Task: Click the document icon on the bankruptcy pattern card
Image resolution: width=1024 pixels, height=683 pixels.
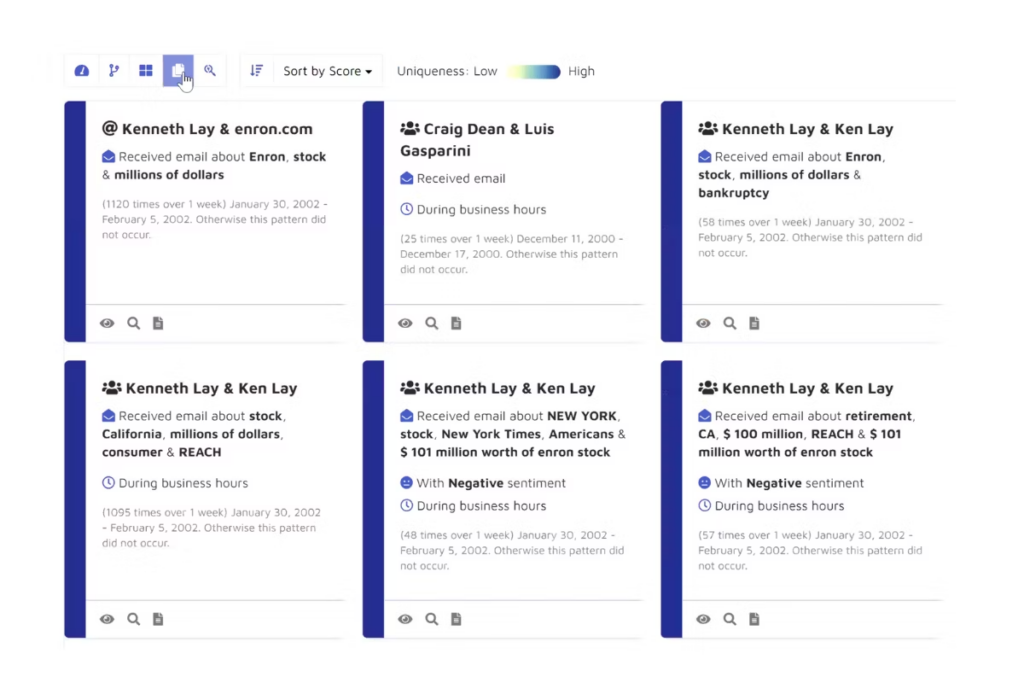Action: pos(753,322)
